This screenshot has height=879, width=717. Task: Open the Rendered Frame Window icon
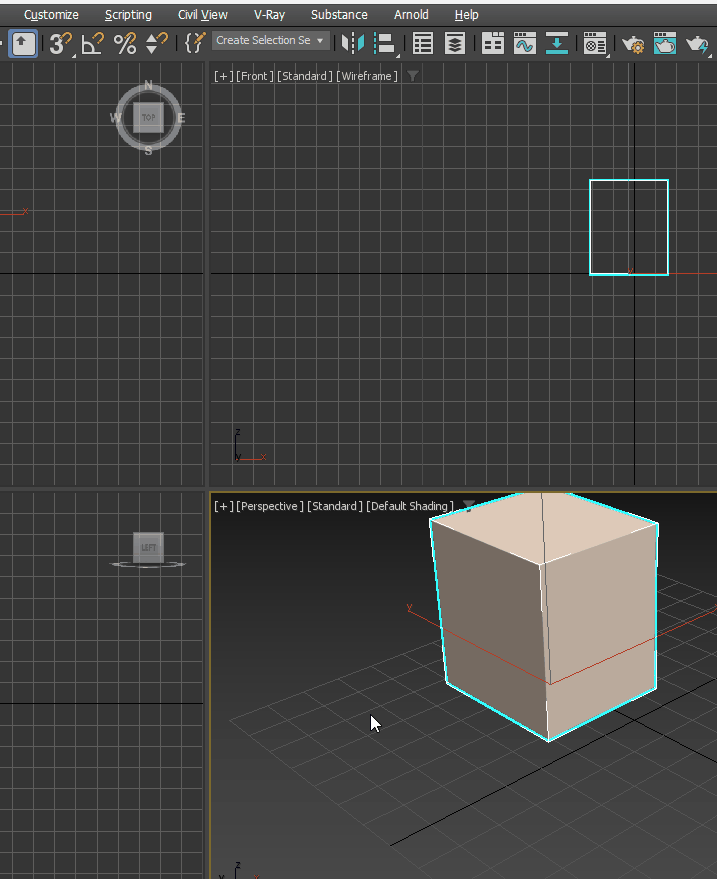click(665, 43)
